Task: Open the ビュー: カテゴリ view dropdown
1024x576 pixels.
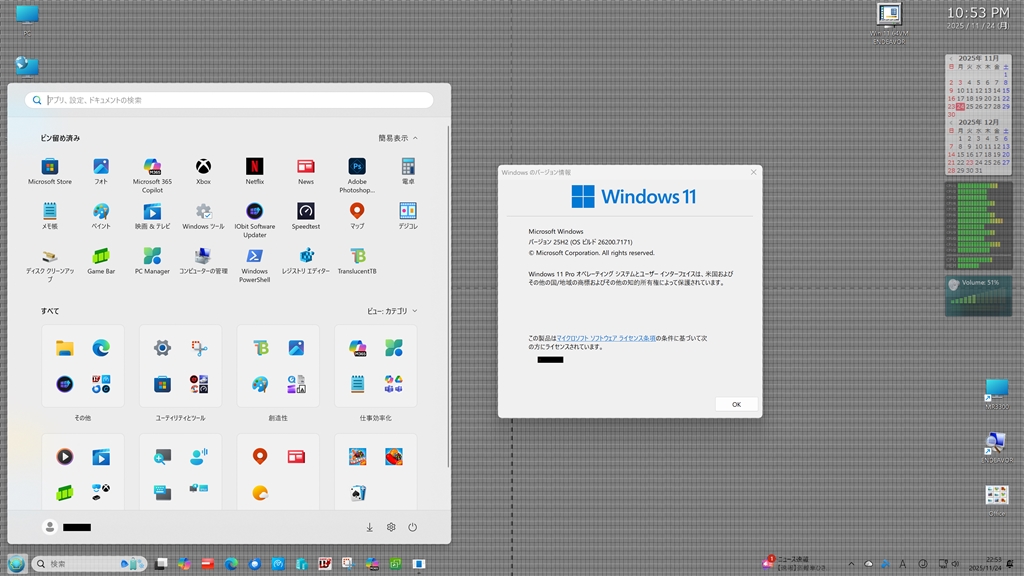Action: point(392,311)
